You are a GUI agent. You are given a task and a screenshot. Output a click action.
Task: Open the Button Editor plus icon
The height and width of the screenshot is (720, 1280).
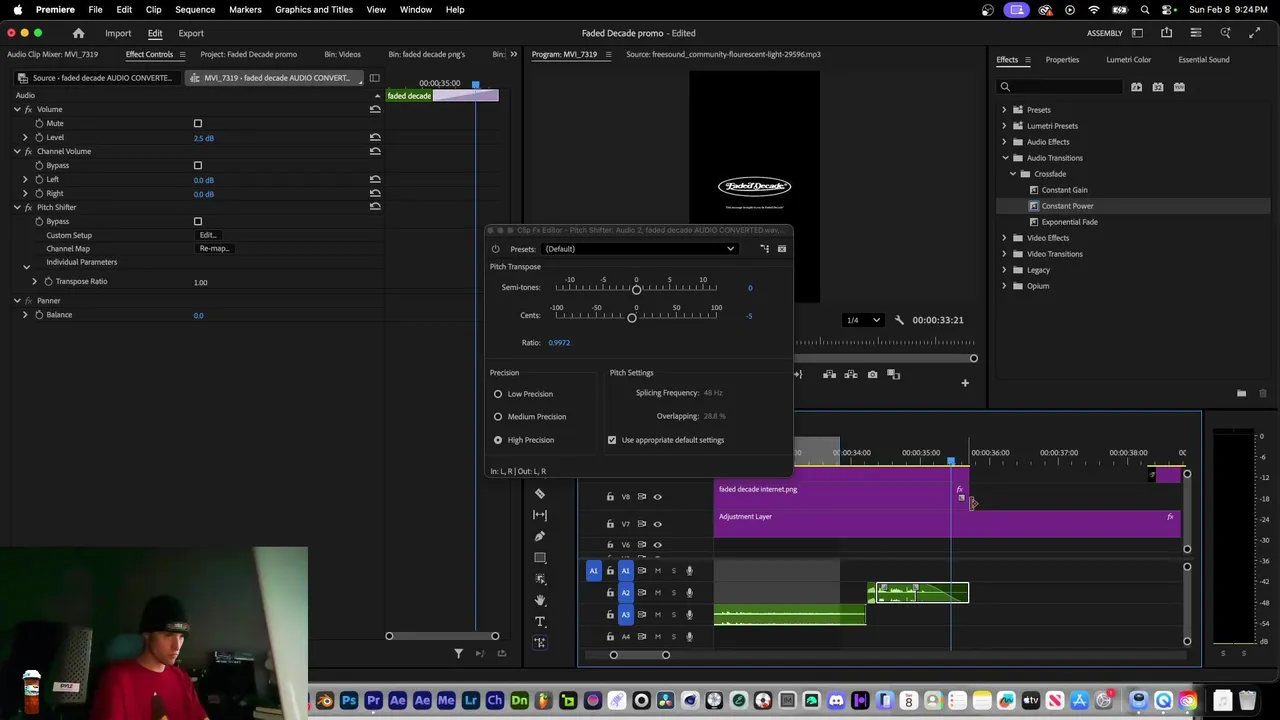(965, 383)
